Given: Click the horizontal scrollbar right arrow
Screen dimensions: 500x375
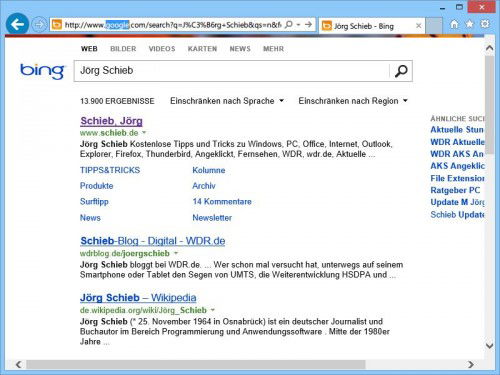Looking at the screenshot, I should [x=470, y=364].
